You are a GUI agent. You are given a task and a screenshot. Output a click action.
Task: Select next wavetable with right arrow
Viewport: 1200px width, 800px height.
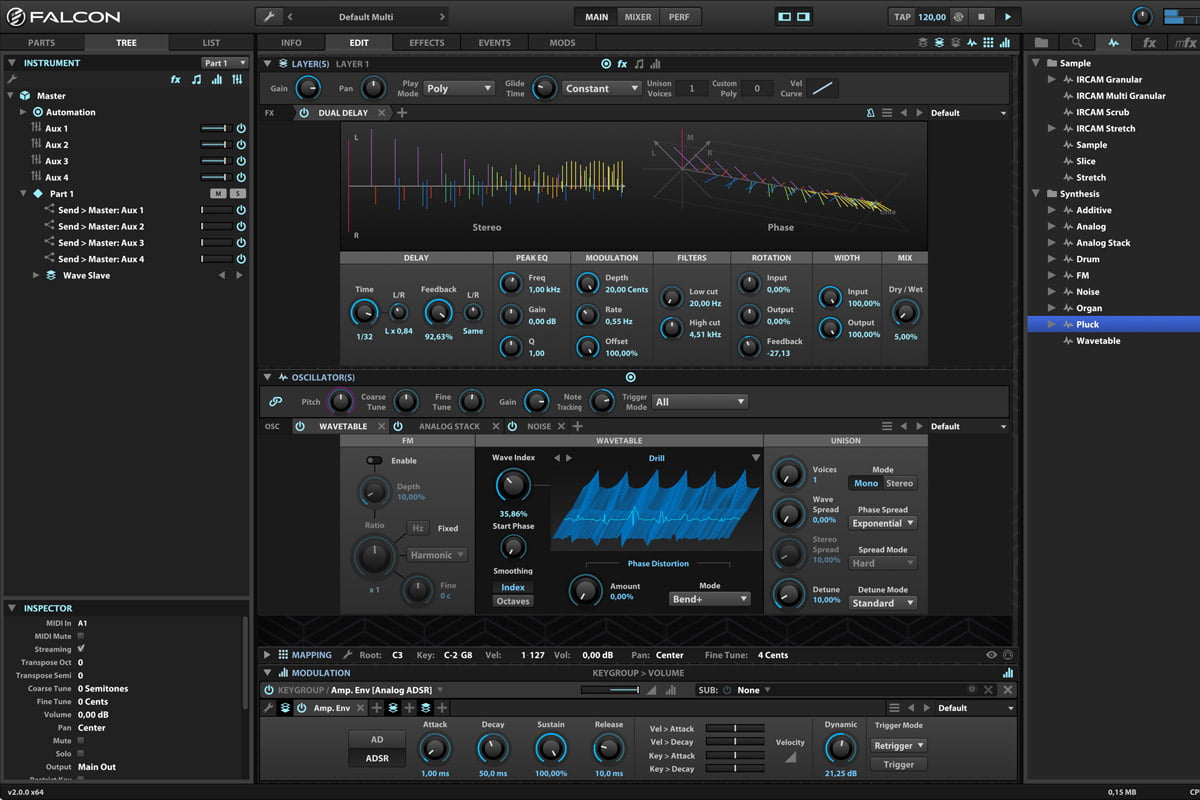[x=569, y=458]
